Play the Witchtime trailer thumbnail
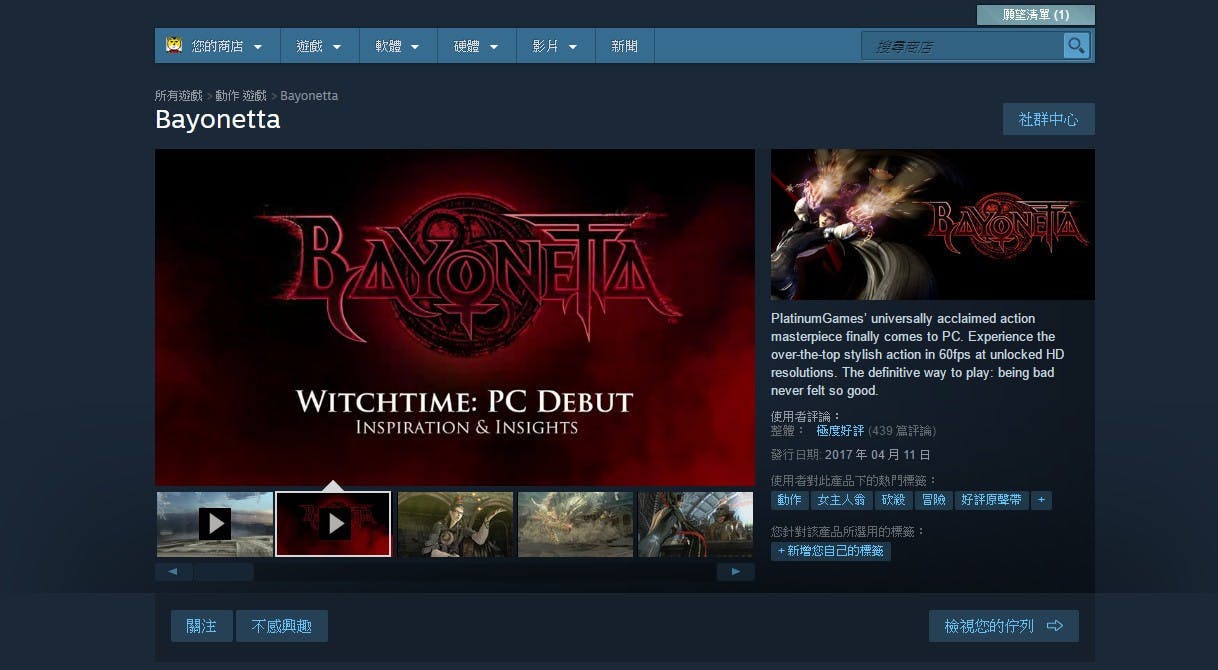Viewport: 1218px width, 670px height. click(333, 524)
